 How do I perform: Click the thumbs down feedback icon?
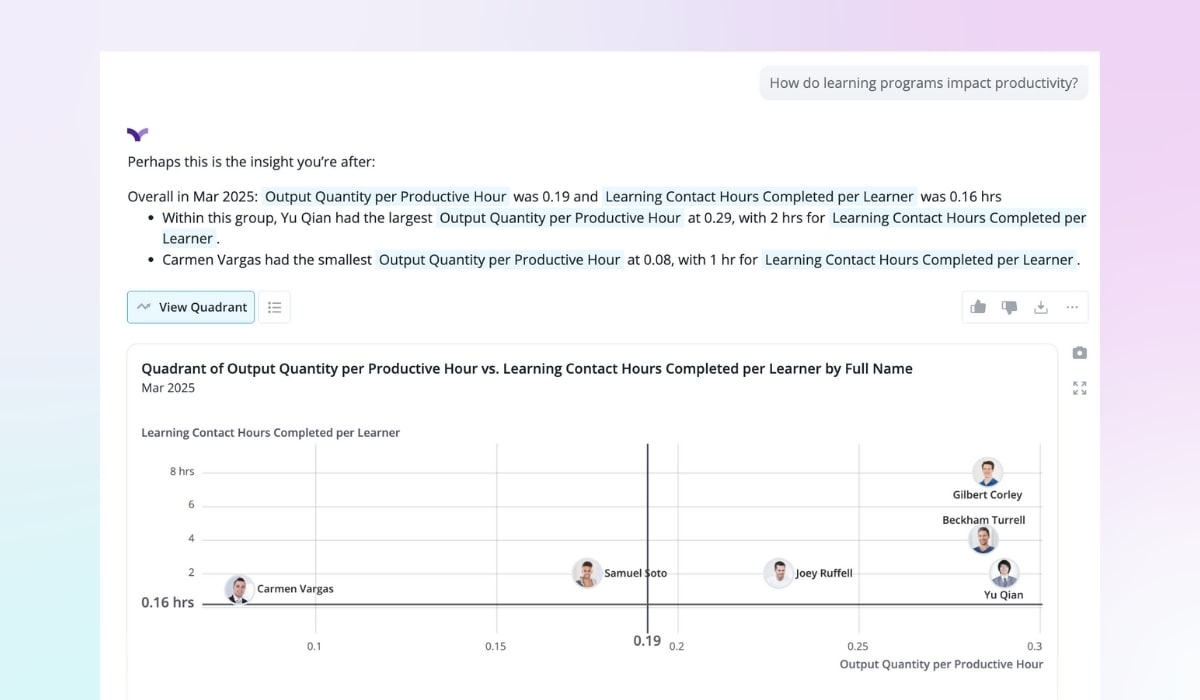(1009, 307)
